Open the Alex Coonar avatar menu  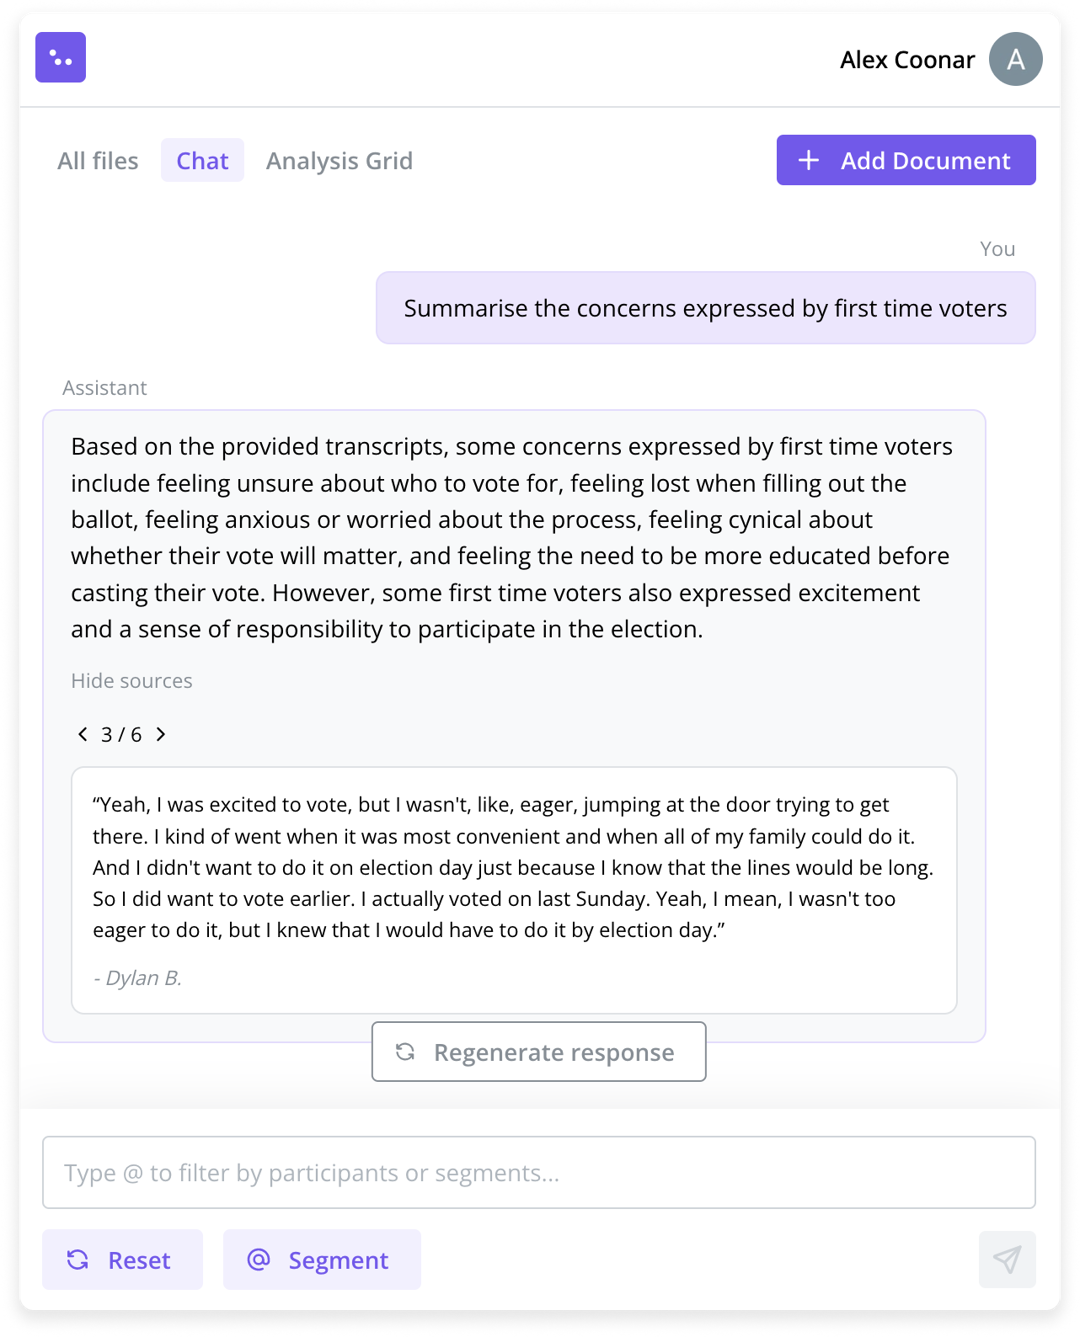1015,59
